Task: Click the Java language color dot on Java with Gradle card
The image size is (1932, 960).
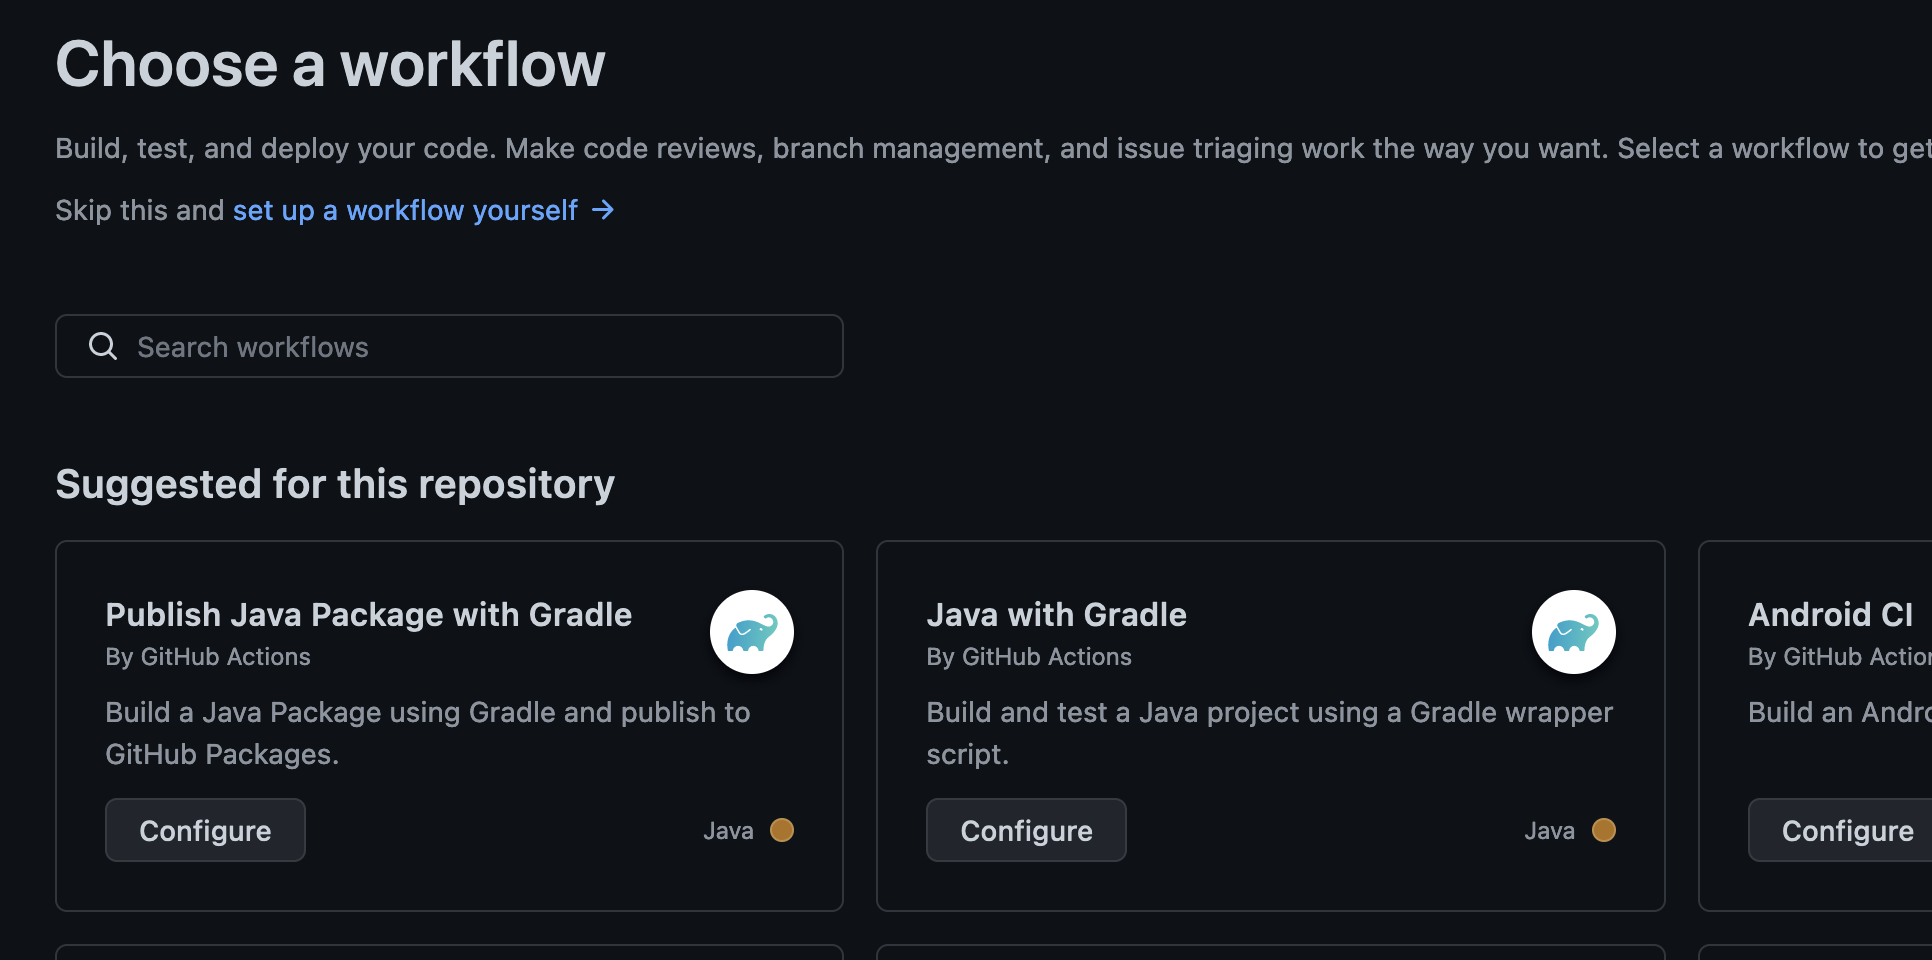Action: (1604, 830)
